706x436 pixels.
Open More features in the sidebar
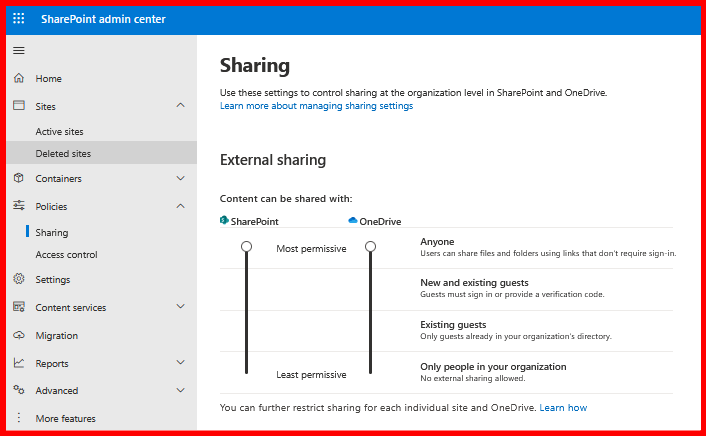[x=65, y=418]
